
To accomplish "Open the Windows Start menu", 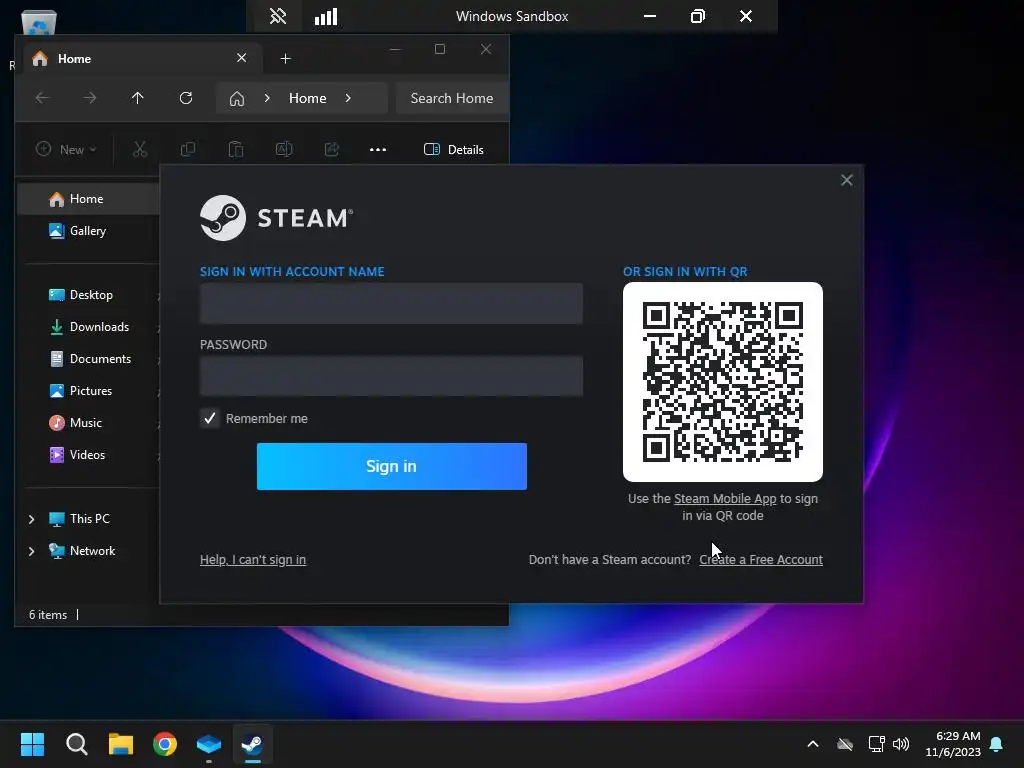I will 32,744.
